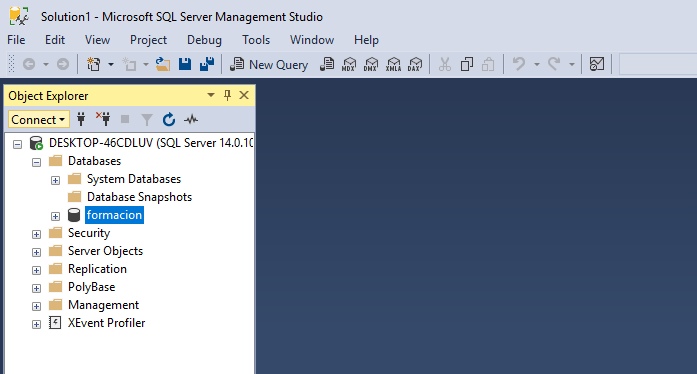This screenshot has height=374, width=697.
Task: Open the Tools menu
Action: [256, 40]
